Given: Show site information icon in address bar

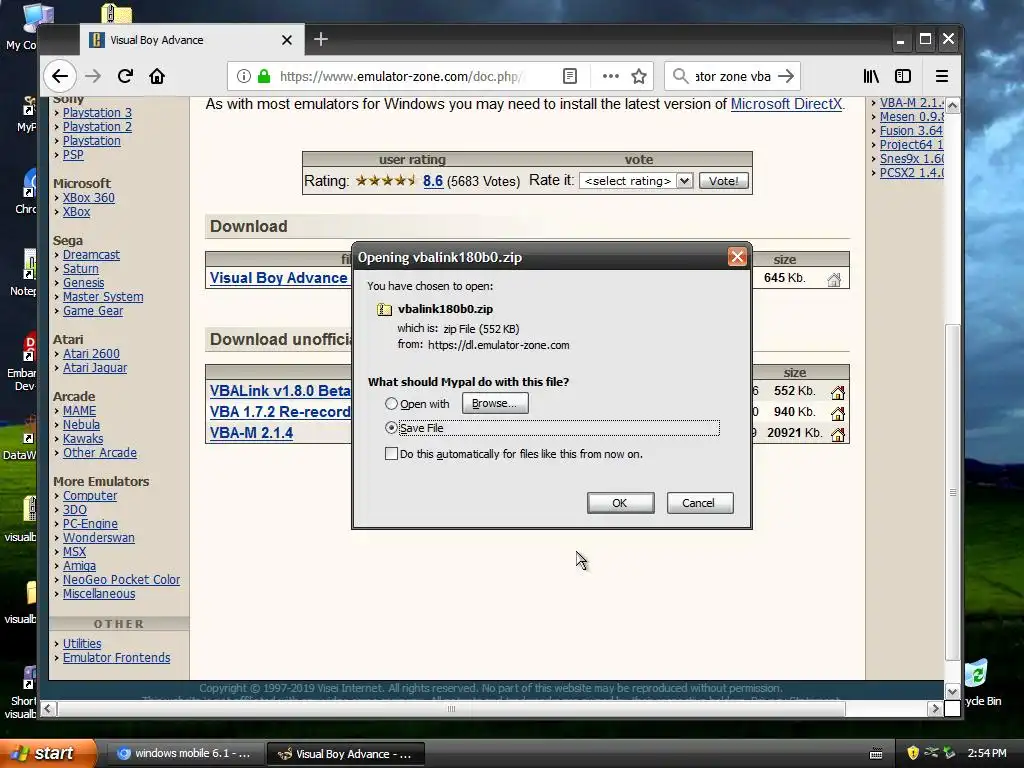Looking at the screenshot, I should (244, 76).
